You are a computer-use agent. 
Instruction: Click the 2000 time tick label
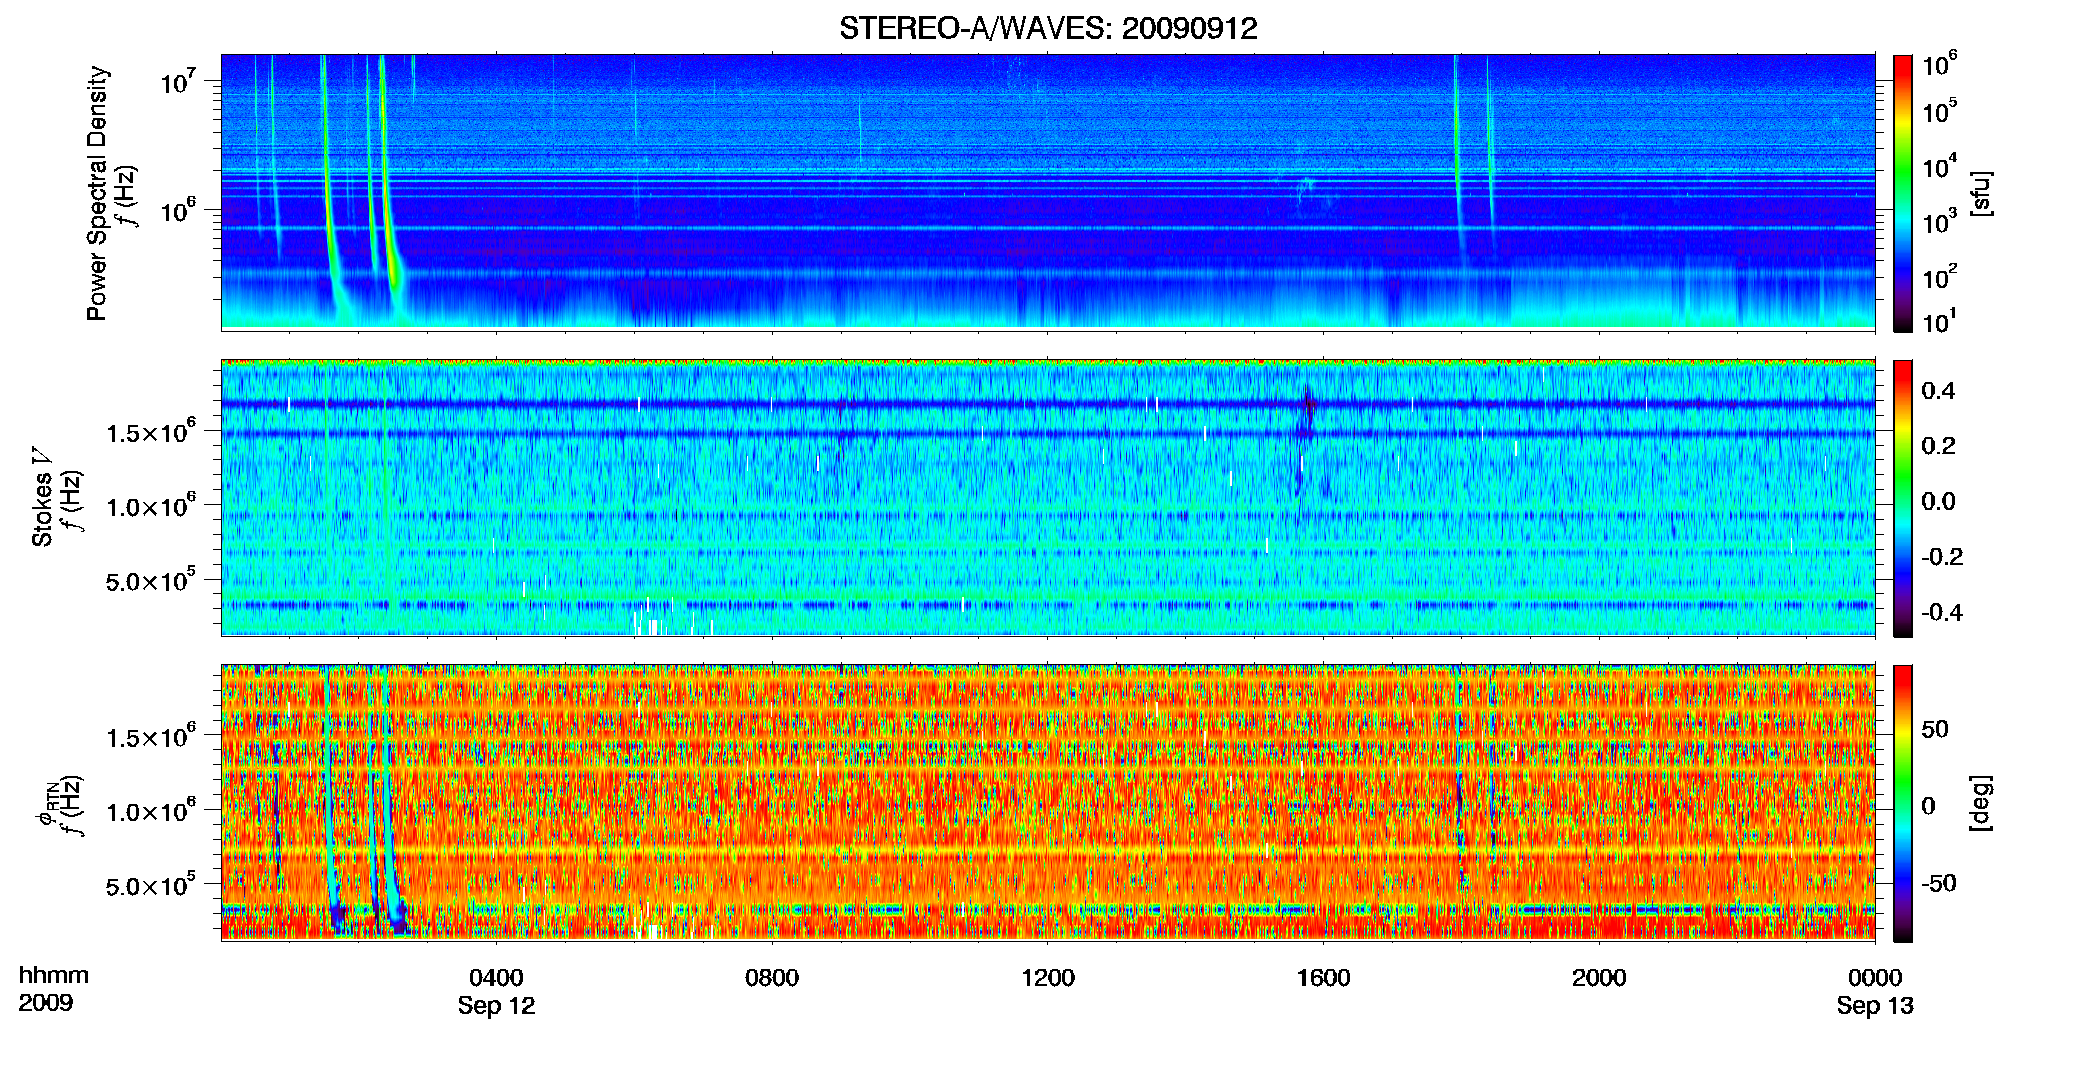1599,978
